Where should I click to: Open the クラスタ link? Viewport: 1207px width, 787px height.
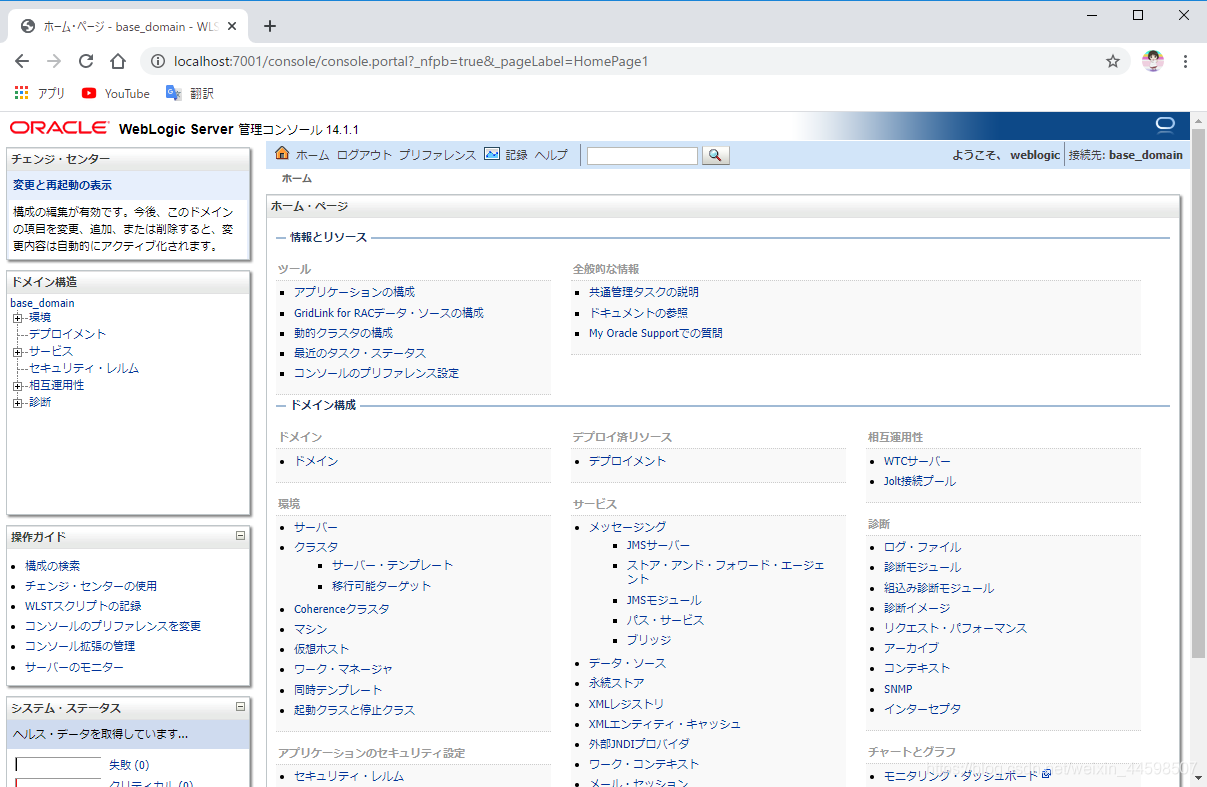click(316, 547)
